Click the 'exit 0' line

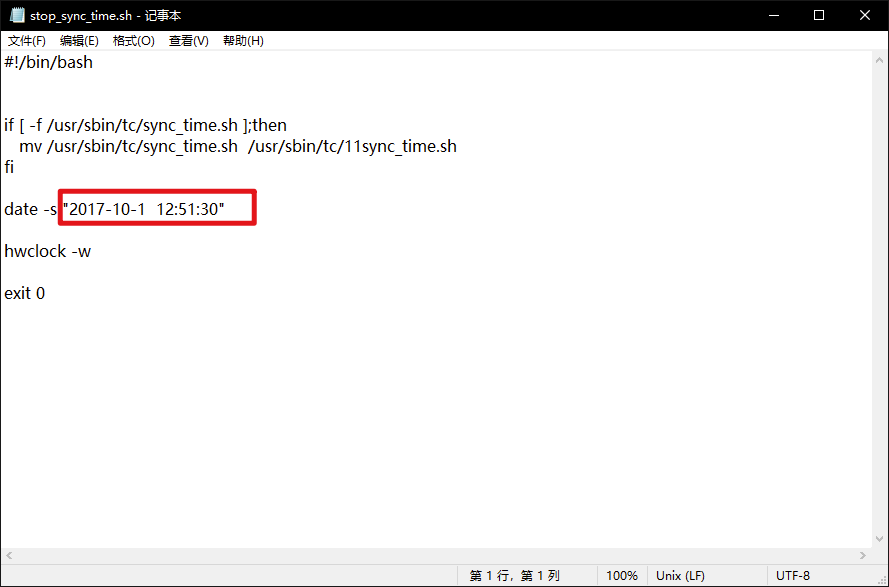tap(24, 293)
